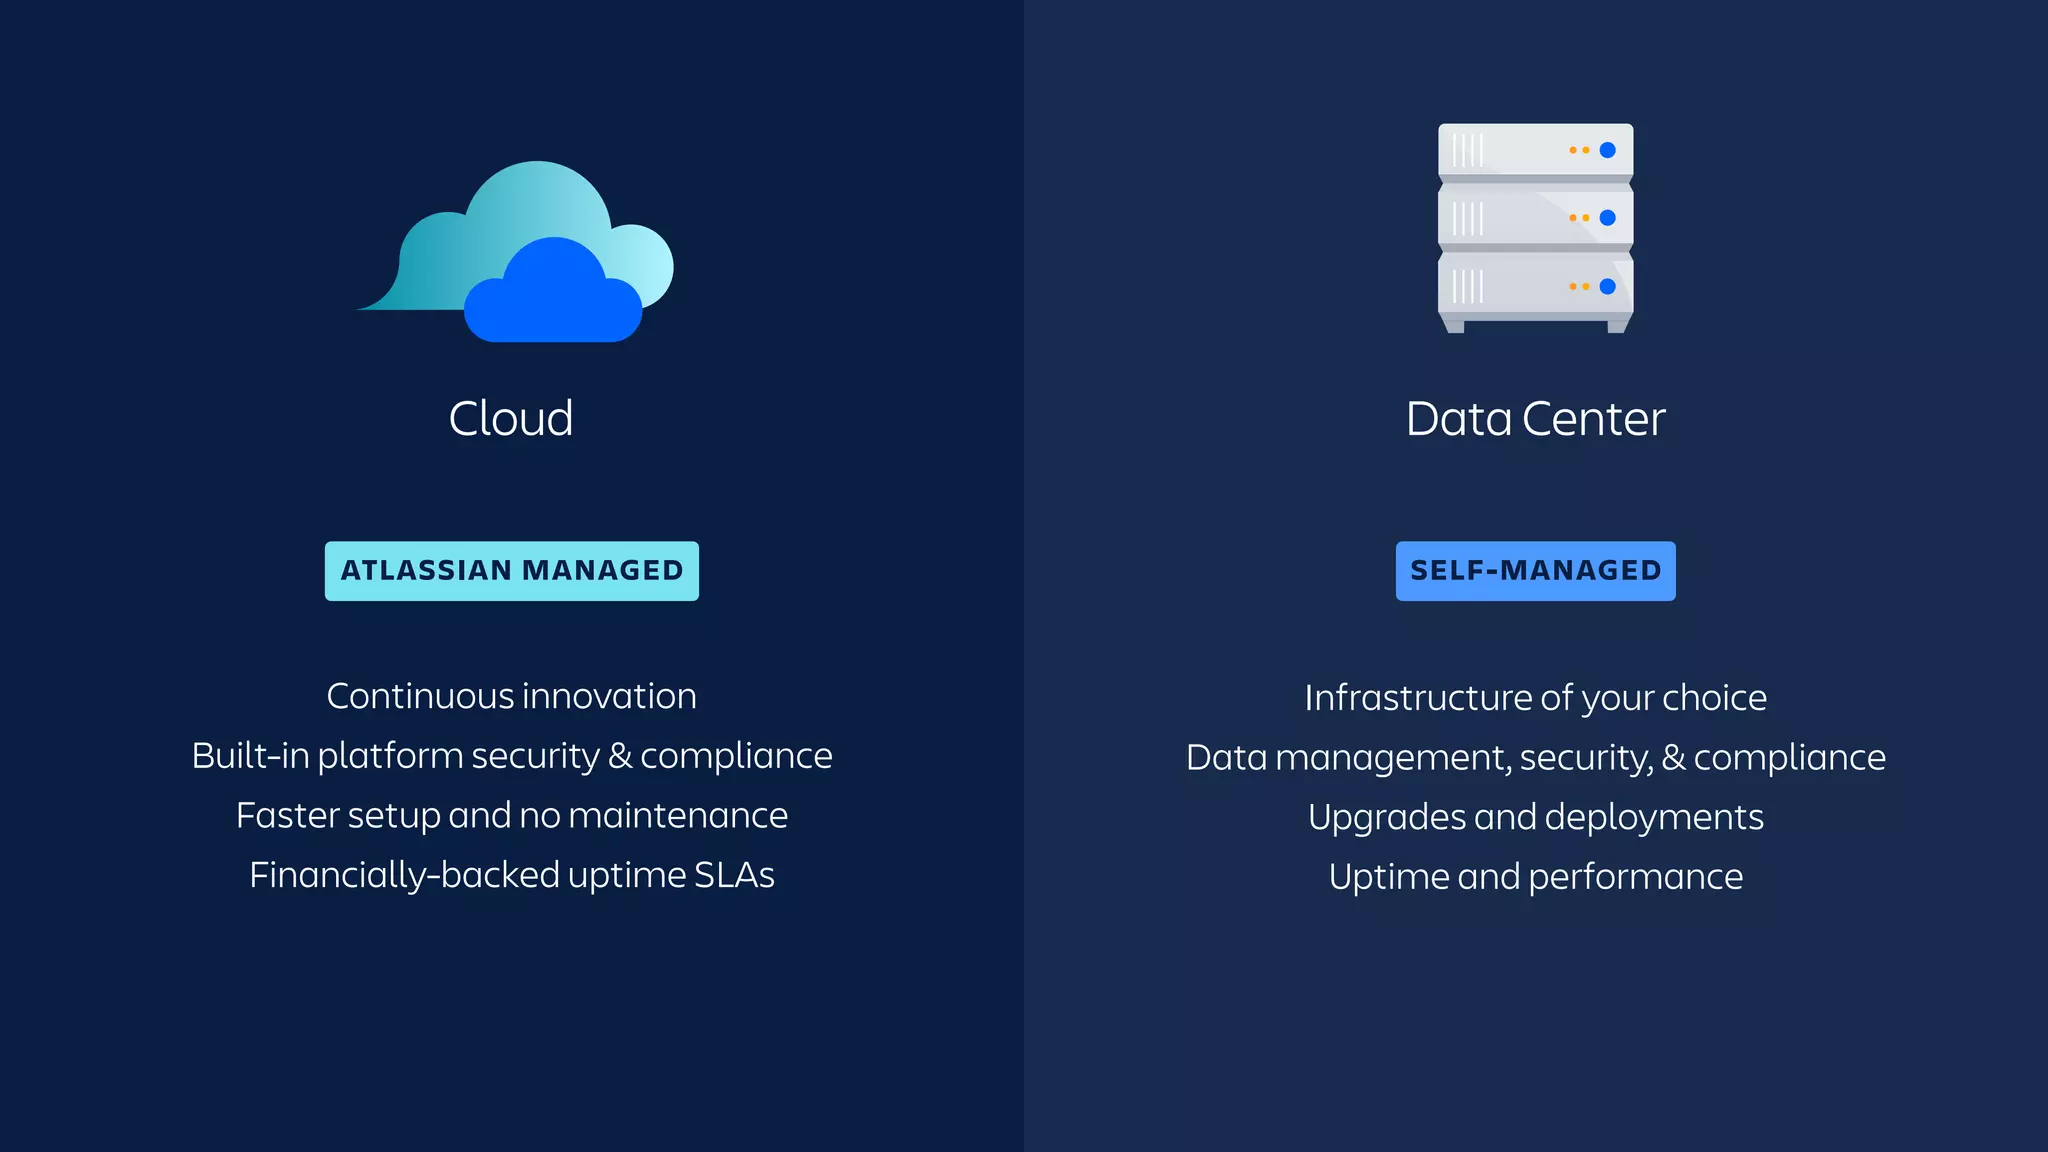This screenshot has height=1152, width=2048.
Task: Select the 'Data Center' heading
Action: pos(1535,418)
